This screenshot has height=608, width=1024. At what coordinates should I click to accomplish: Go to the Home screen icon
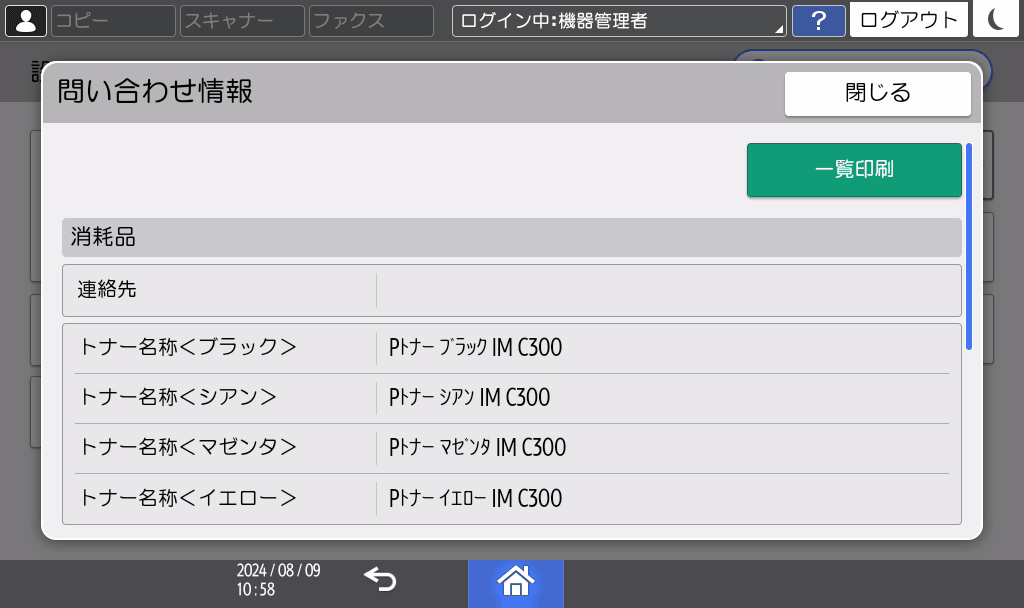coord(515,580)
